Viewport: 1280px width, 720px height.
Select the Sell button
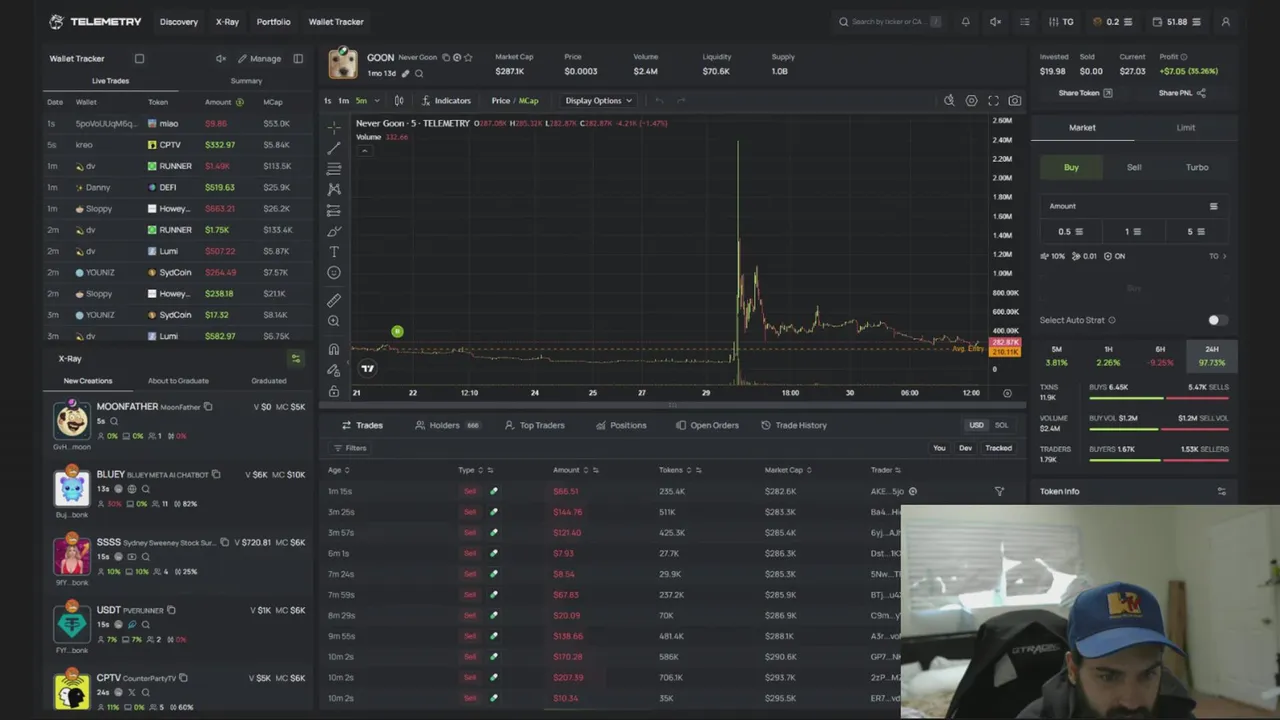(1134, 167)
